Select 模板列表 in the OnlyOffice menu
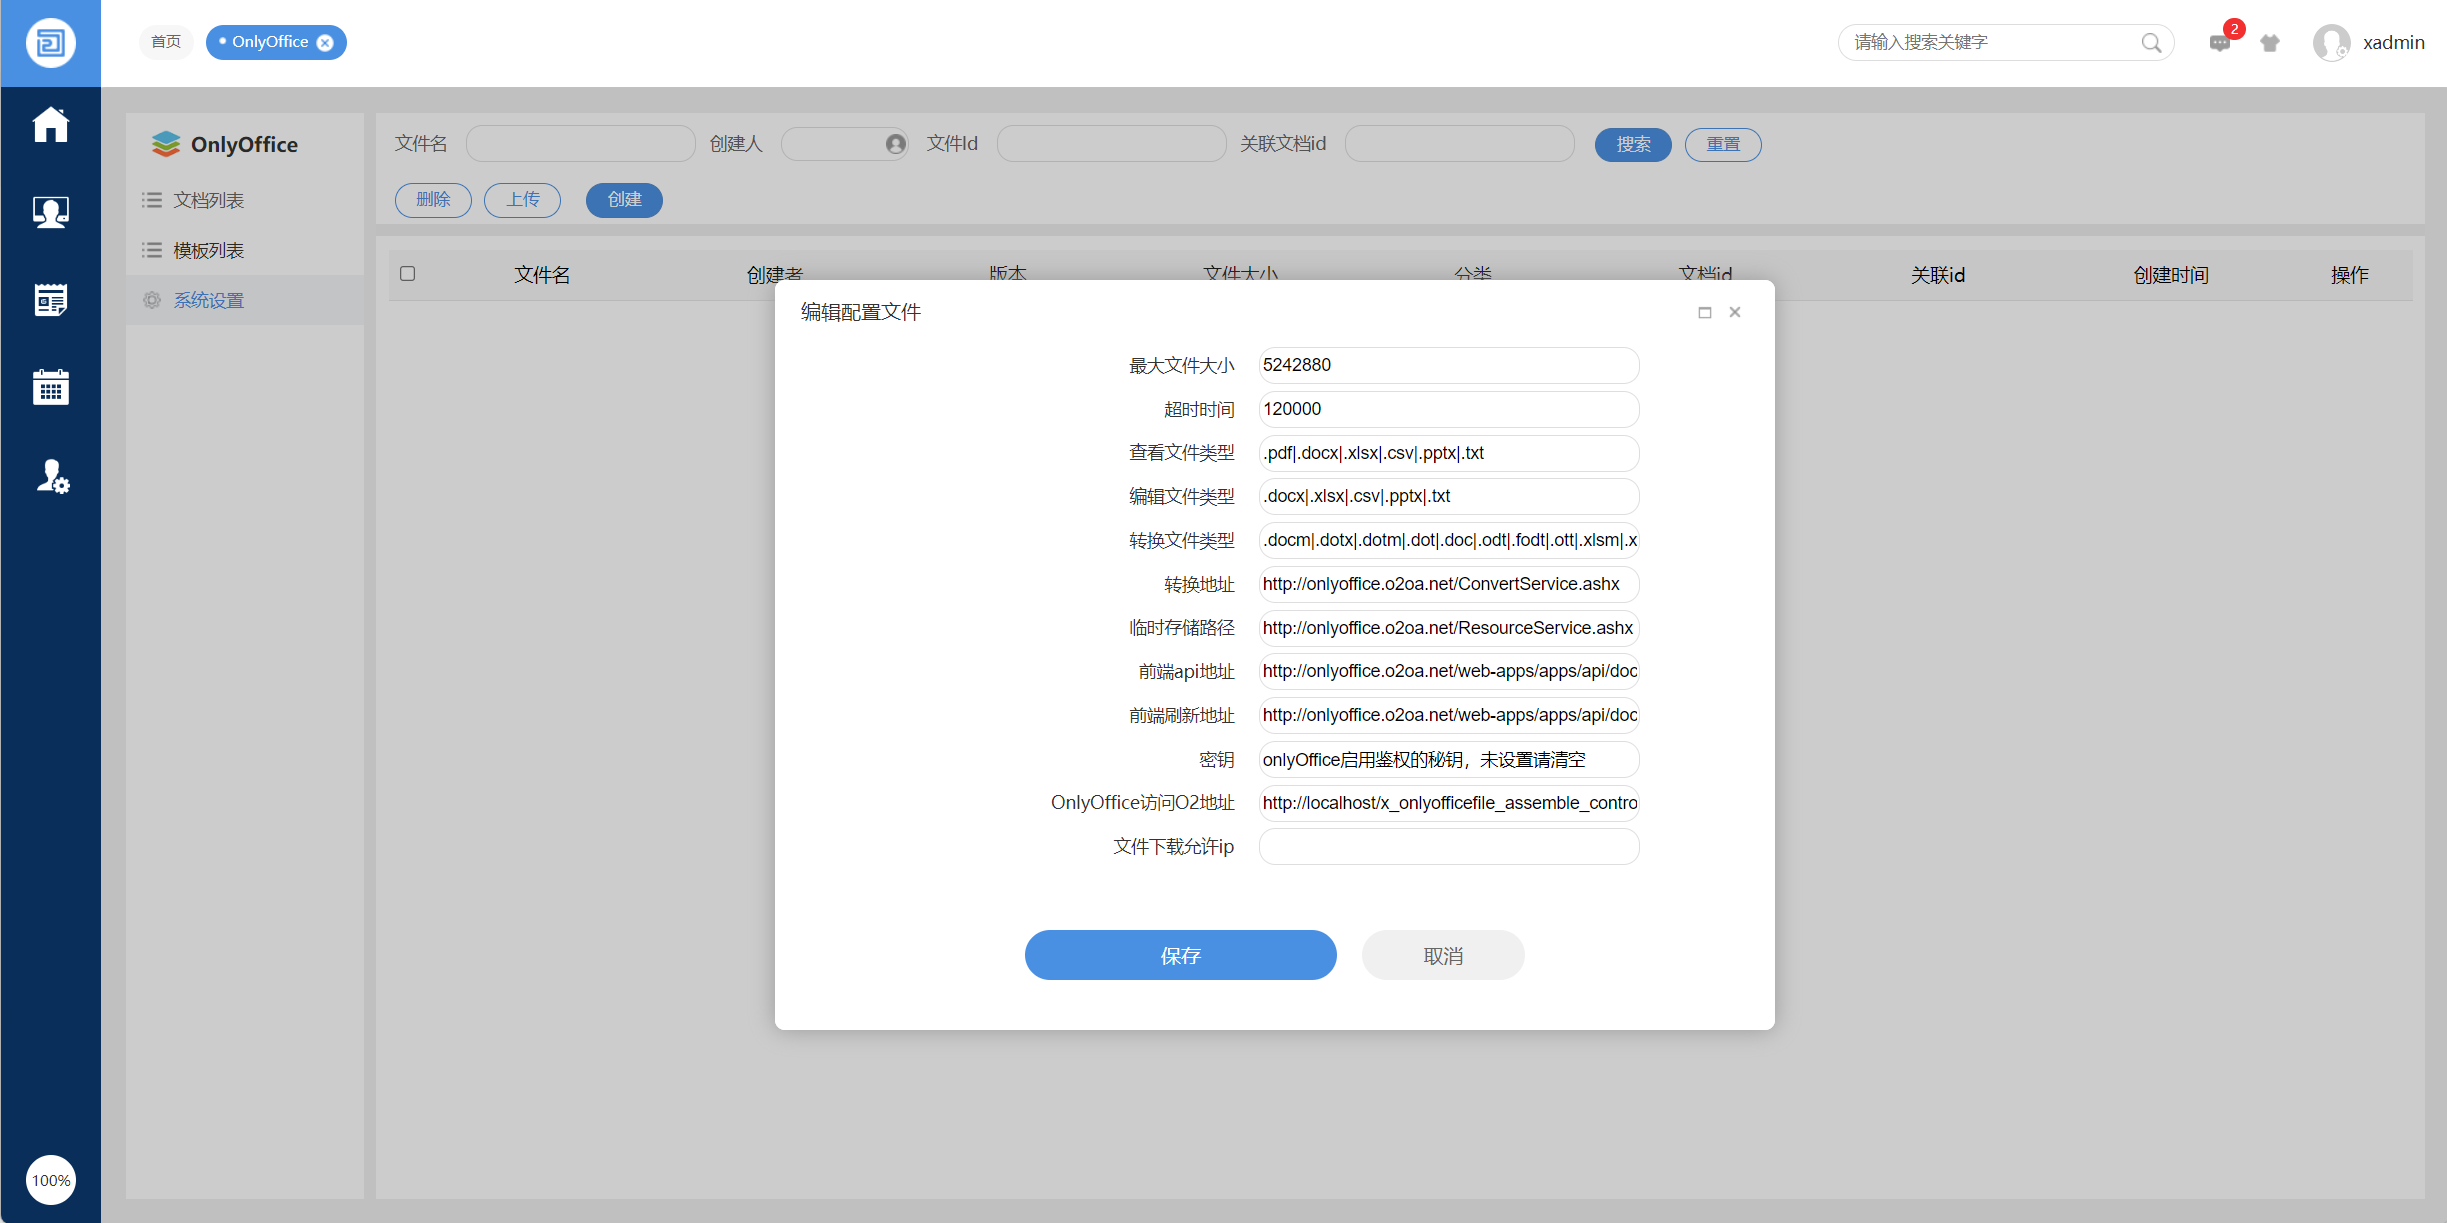Viewport: 2447px width, 1223px height. pos(208,250)
